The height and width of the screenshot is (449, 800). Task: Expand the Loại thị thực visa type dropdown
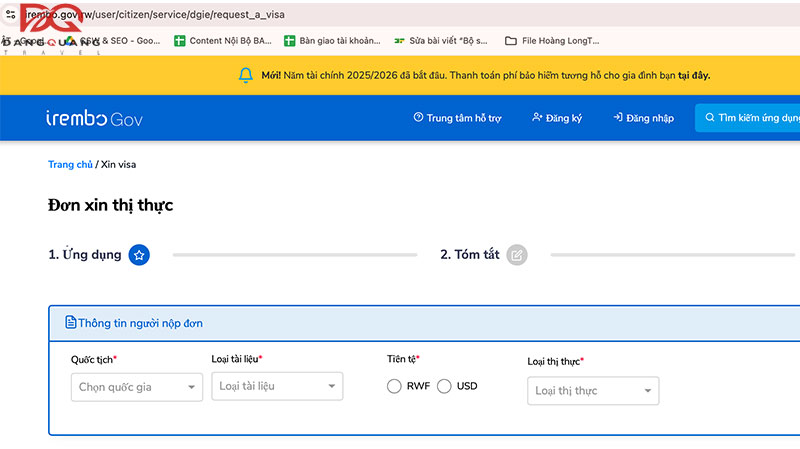[x=593, y=391]
